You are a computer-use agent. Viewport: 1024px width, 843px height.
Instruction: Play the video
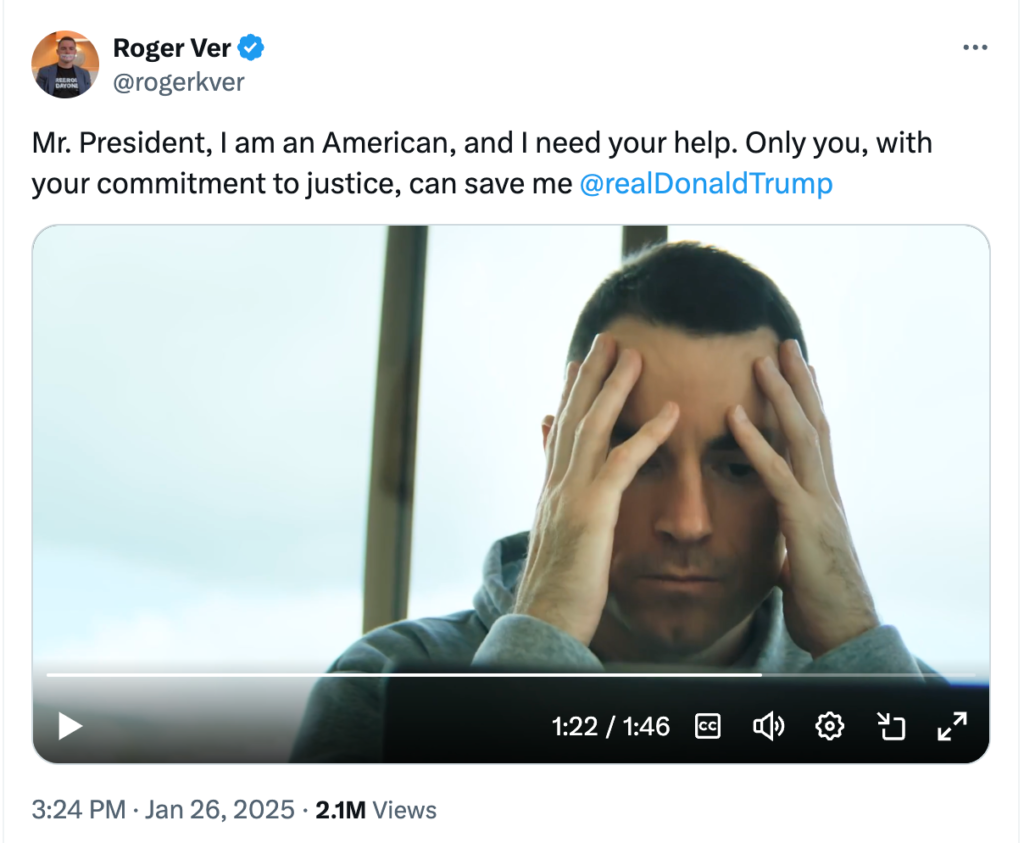coord(70,726)
